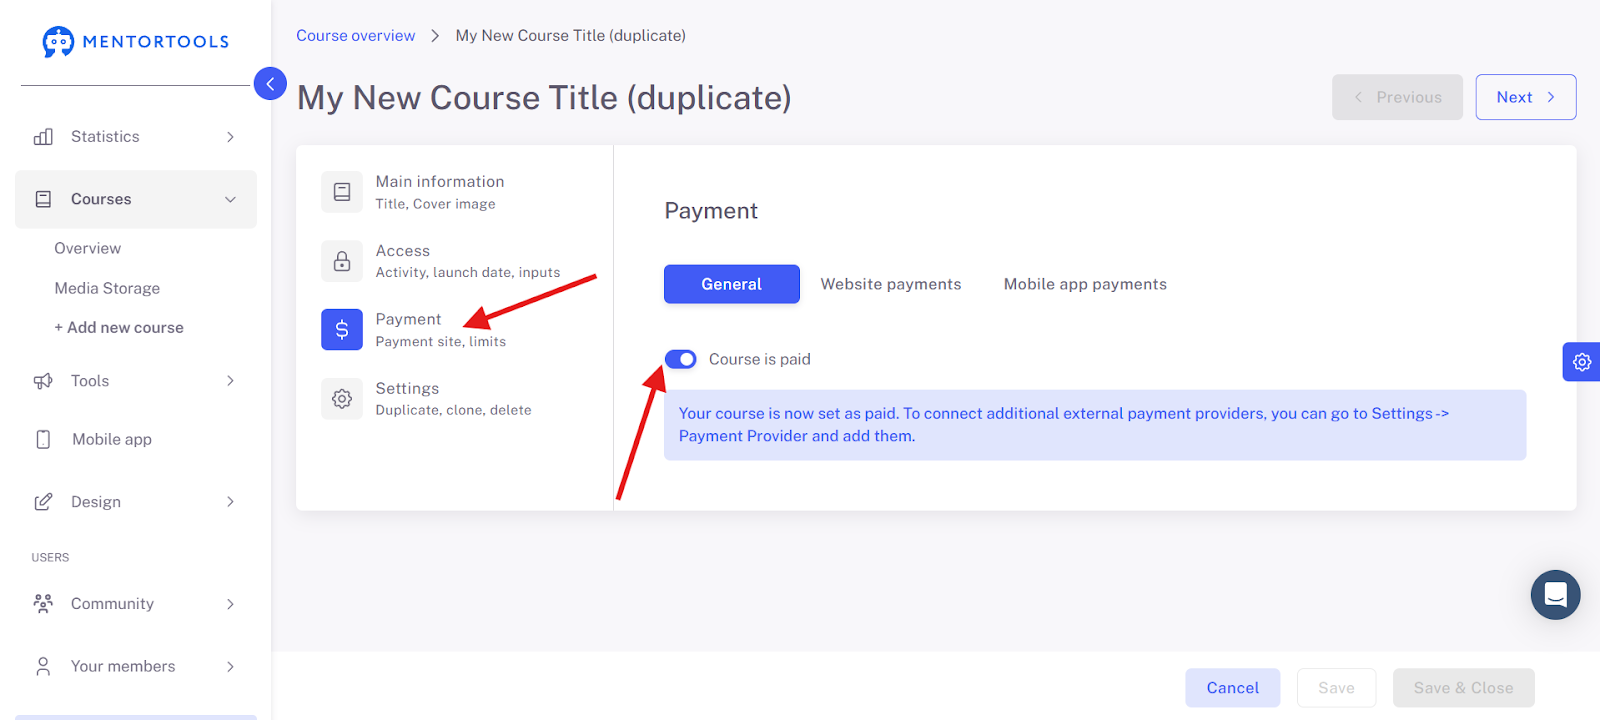Screen dimensions: 1600x720
Task: Click the Cancel button
Action: click(x=1233, y=688)
